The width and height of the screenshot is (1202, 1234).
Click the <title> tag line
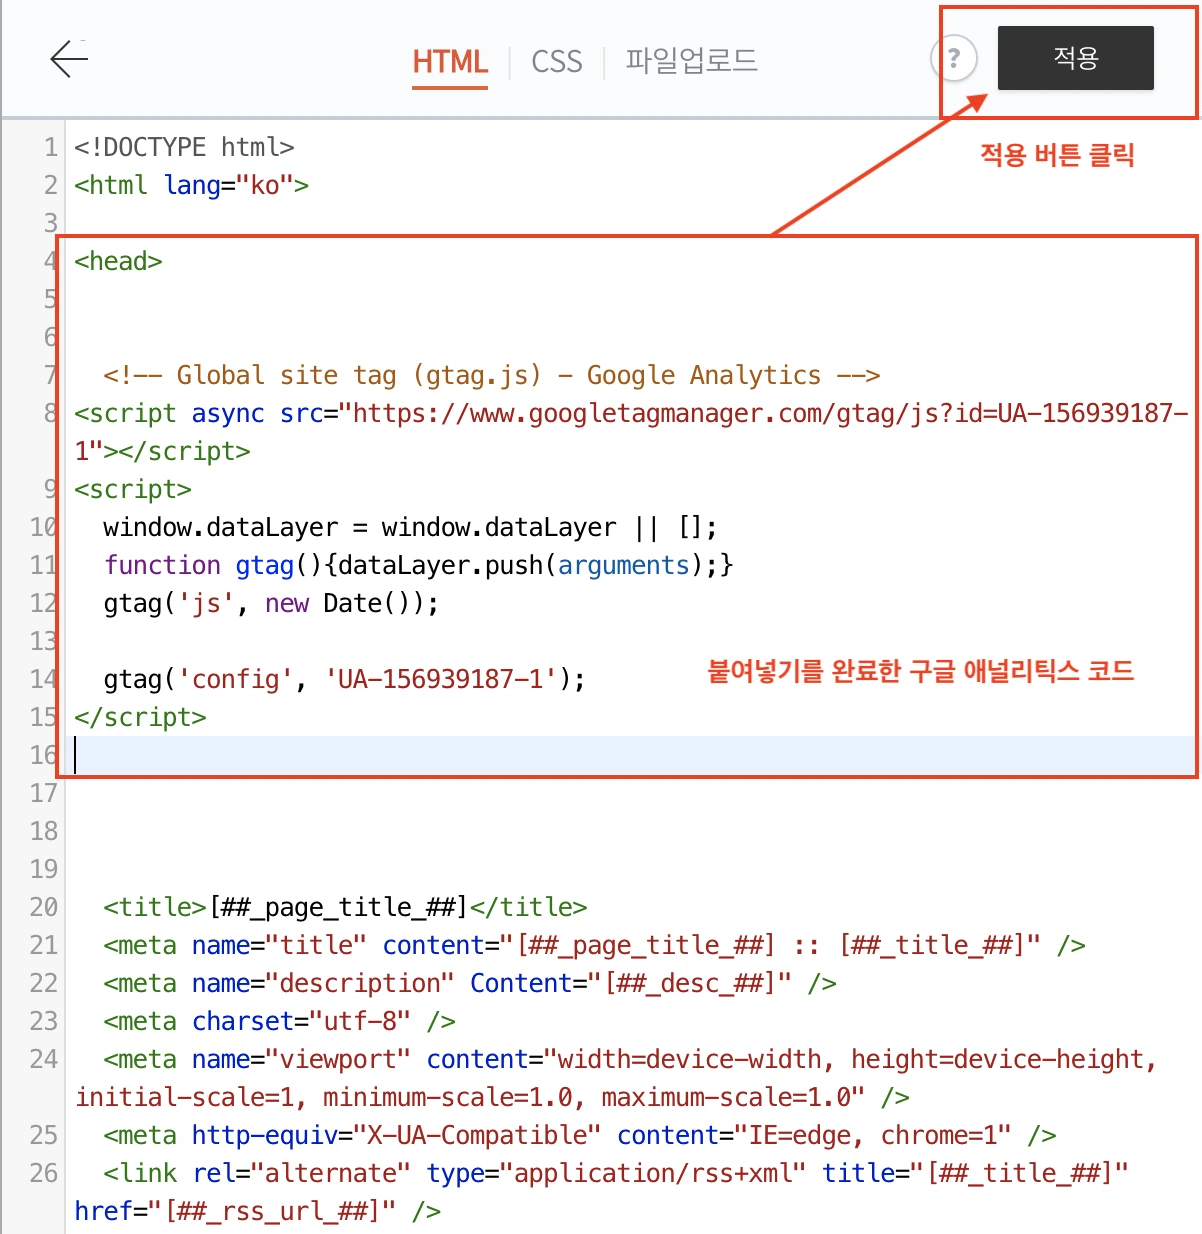tap(345, 907)
